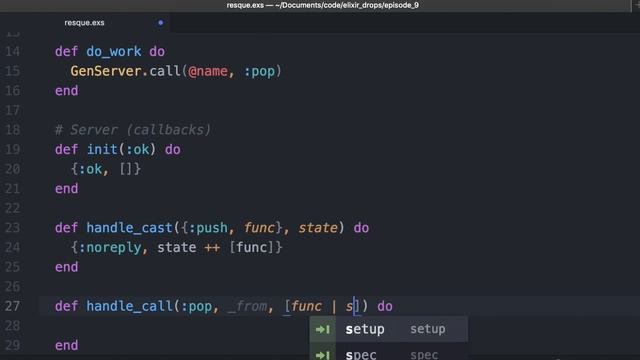
Task: Click '@name' in GenServer.call arguments
Action: pyautogui.click(x=207, y=71)
